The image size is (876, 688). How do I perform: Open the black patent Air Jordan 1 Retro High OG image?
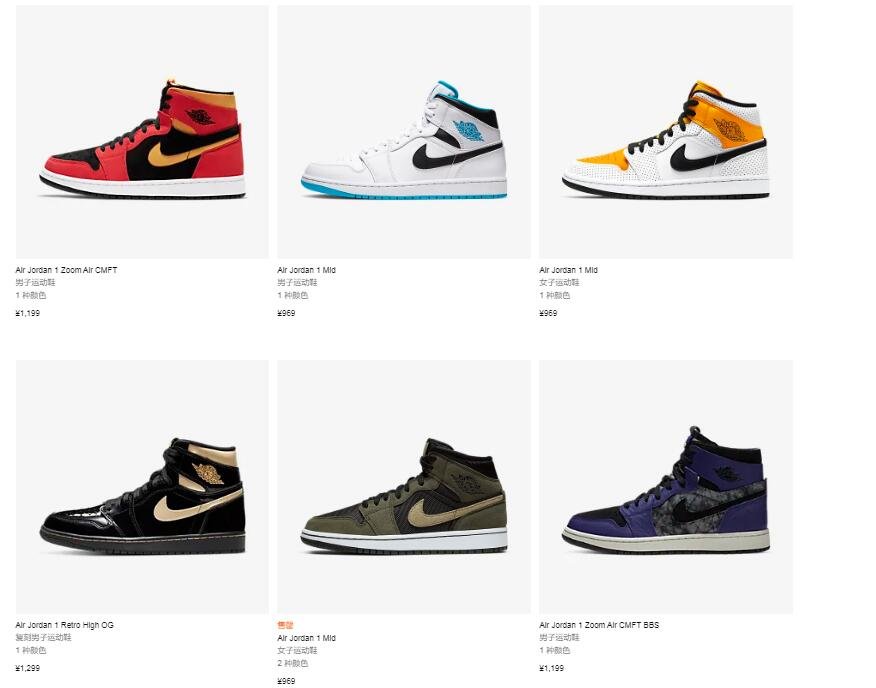pos(142,487)
